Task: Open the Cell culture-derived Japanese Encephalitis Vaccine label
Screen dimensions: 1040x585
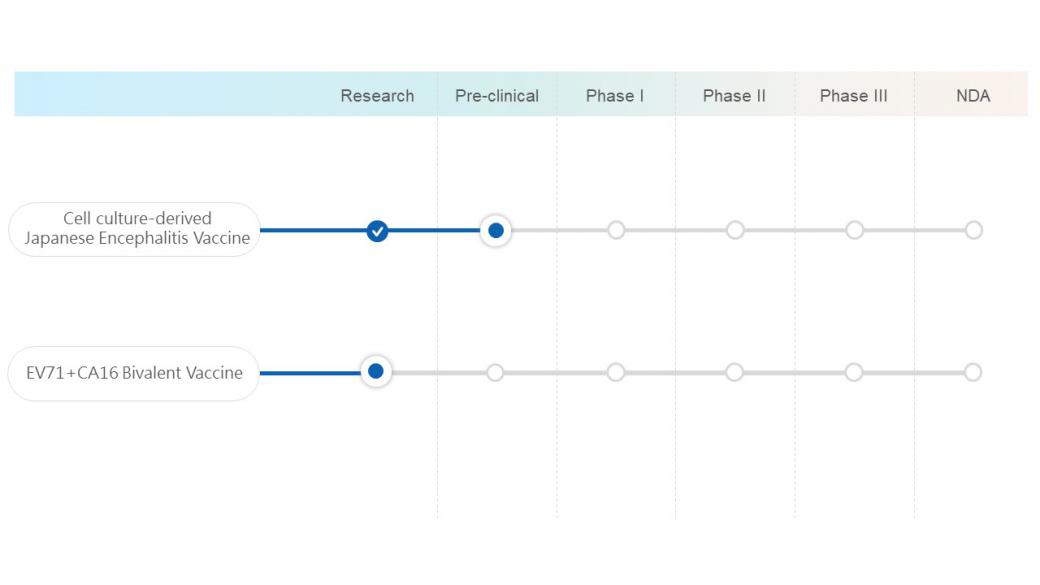Action: tap(135, 229)
